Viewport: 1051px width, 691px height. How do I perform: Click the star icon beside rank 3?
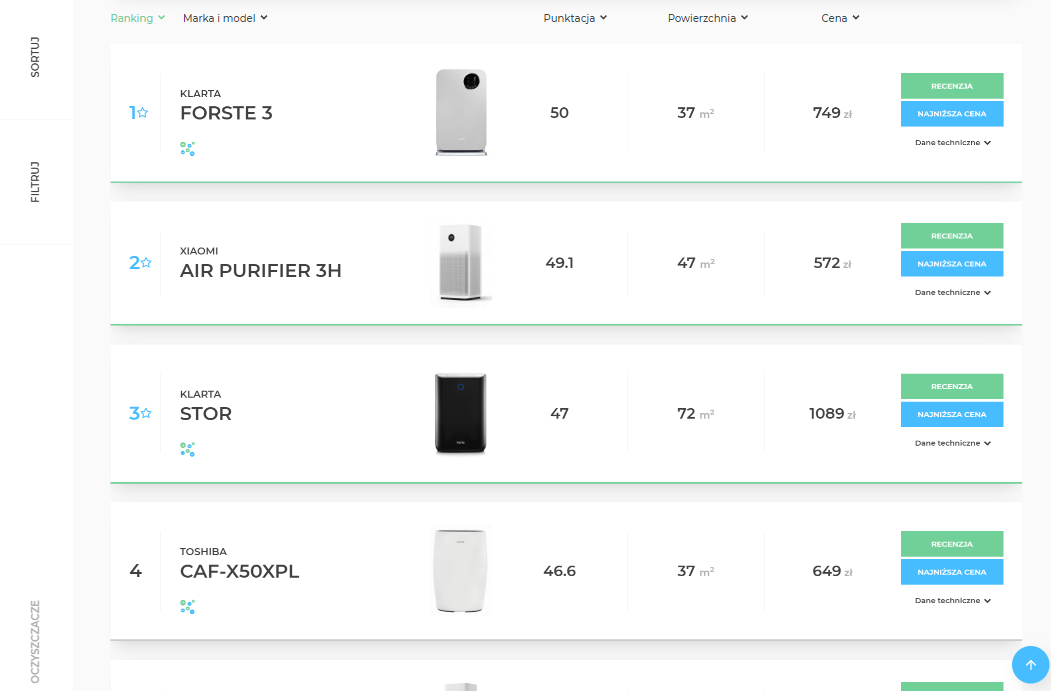click(146, 413)
